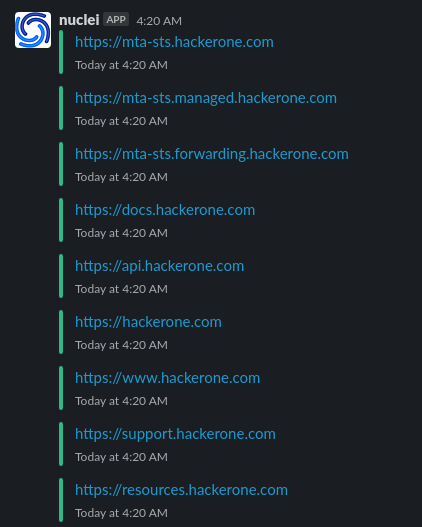This screenshot has width=422, height=527.
Task: Open the resources.hackerone.com link
Action: [181, 490]
